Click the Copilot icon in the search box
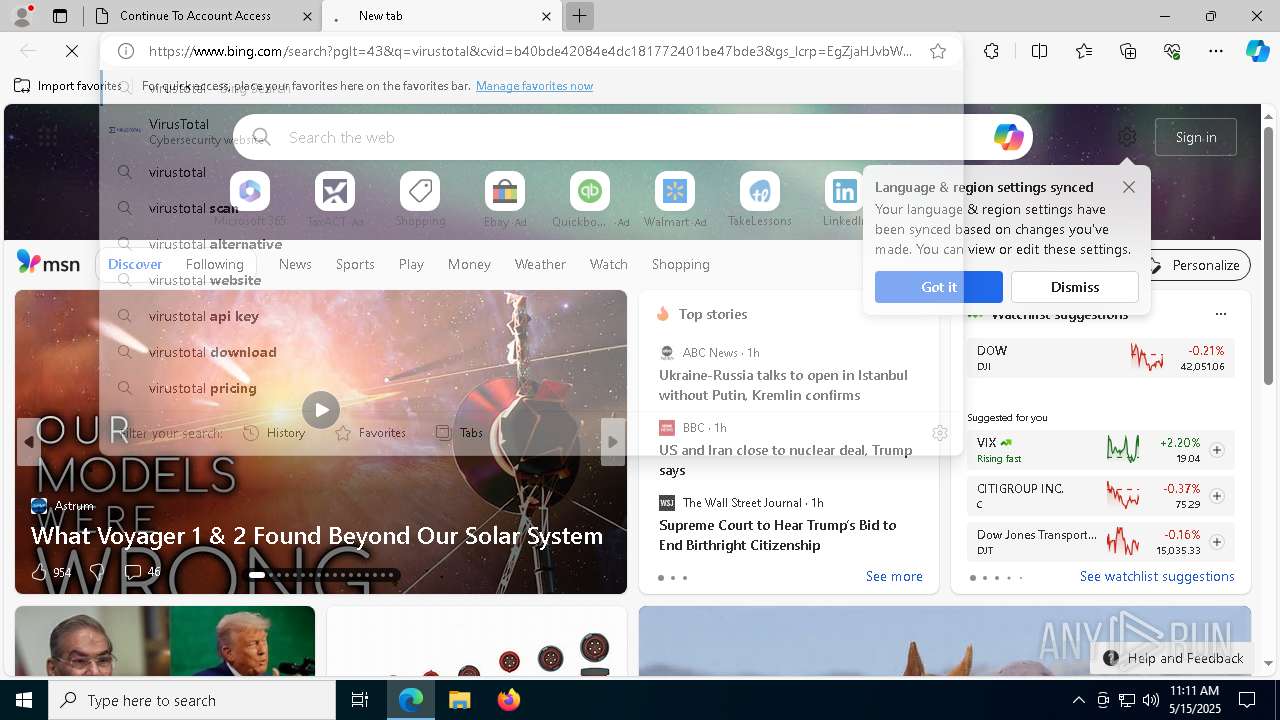This screenshot has height=720, width=1280. pos(1008,137)
